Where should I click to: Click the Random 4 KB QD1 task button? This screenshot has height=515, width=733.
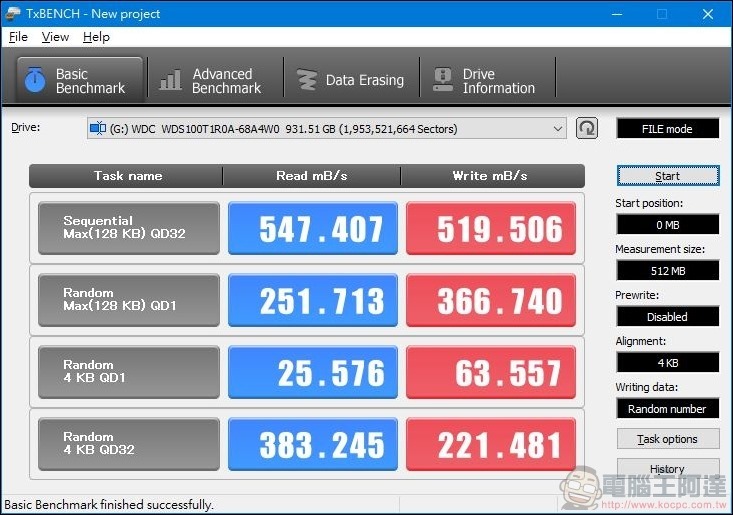tap(129, 372)
